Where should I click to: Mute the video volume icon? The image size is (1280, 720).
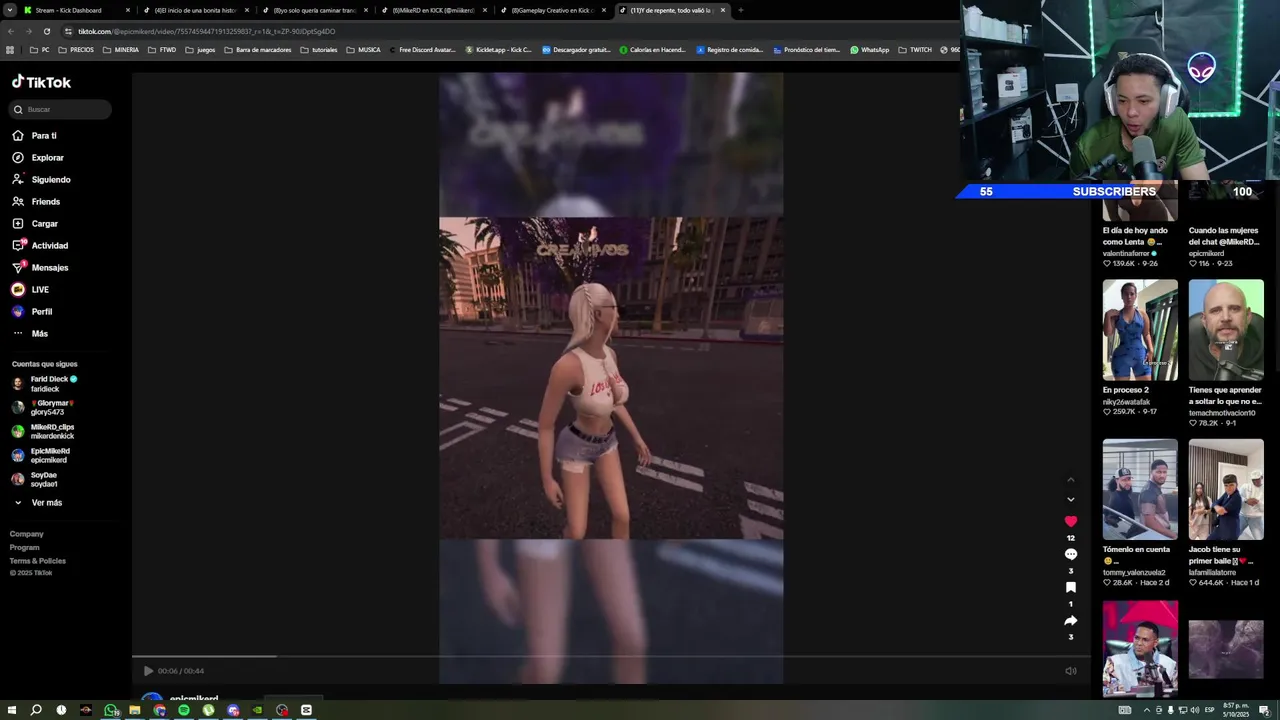pos(1070,671)
